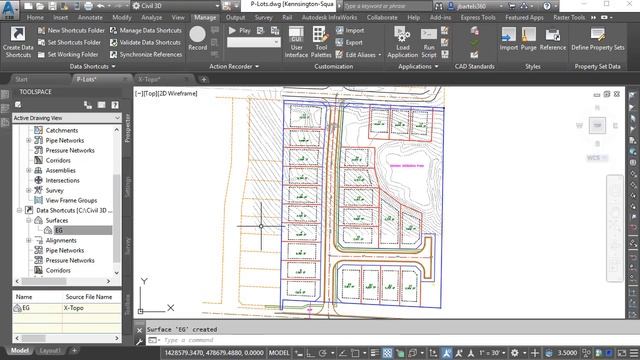Expand Assemblies tree node
Image resolution: width=640 pixels, height=360 pixels.
[x=29, y=170]
